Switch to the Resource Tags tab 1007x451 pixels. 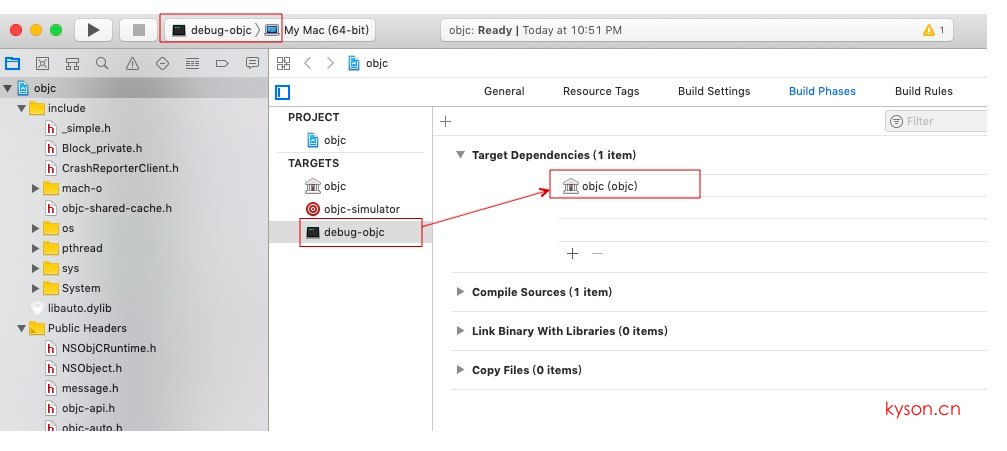601,91
